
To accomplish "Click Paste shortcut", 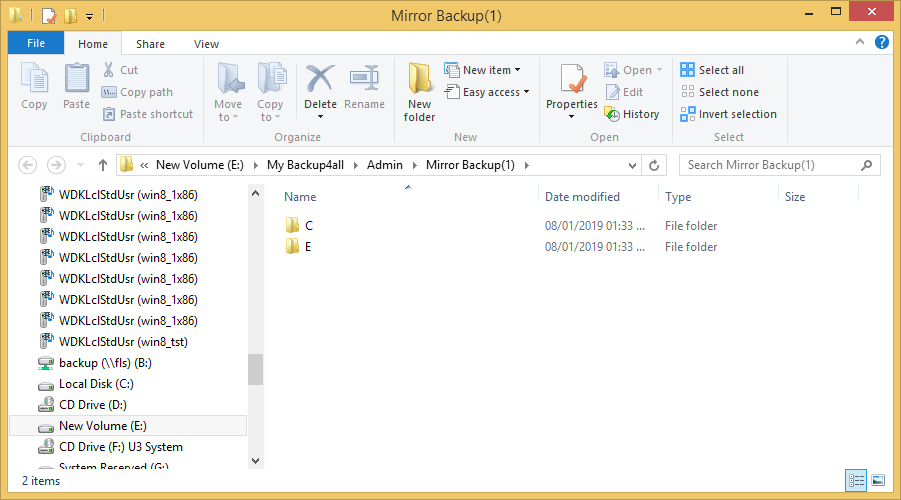I will [x=148, y=114].
